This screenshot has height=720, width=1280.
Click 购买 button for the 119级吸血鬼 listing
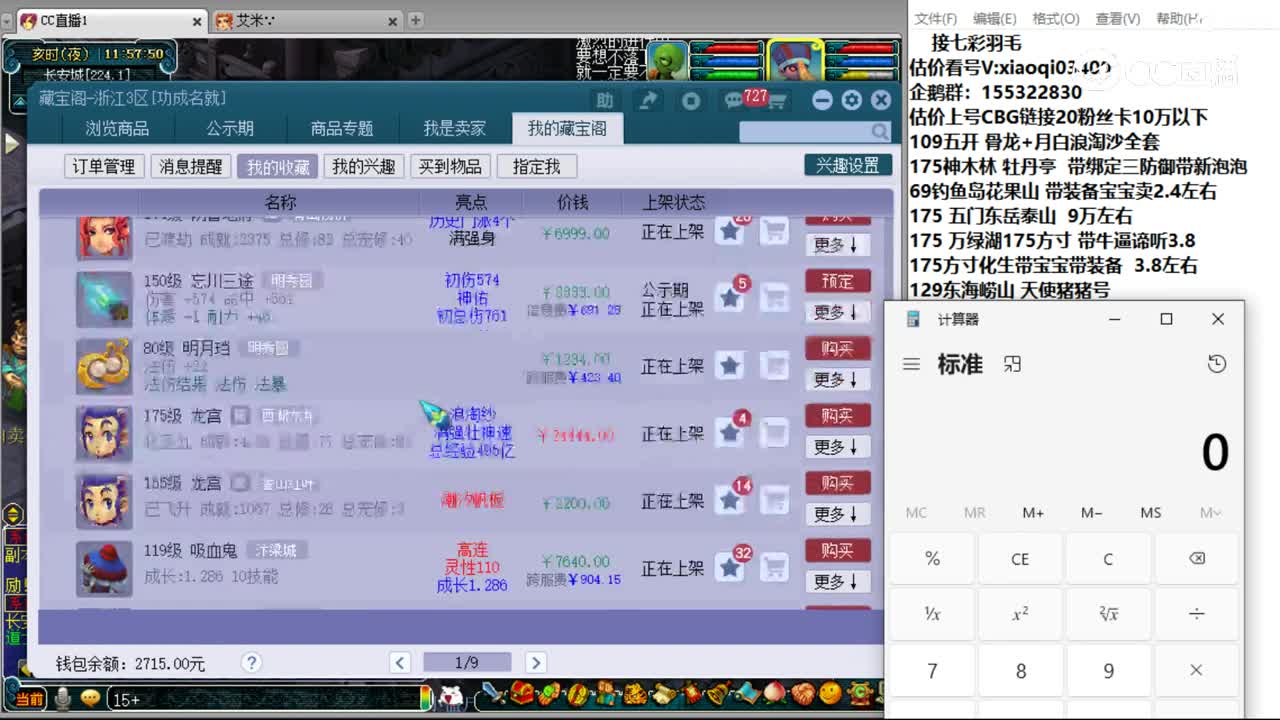tap(838, 550)
